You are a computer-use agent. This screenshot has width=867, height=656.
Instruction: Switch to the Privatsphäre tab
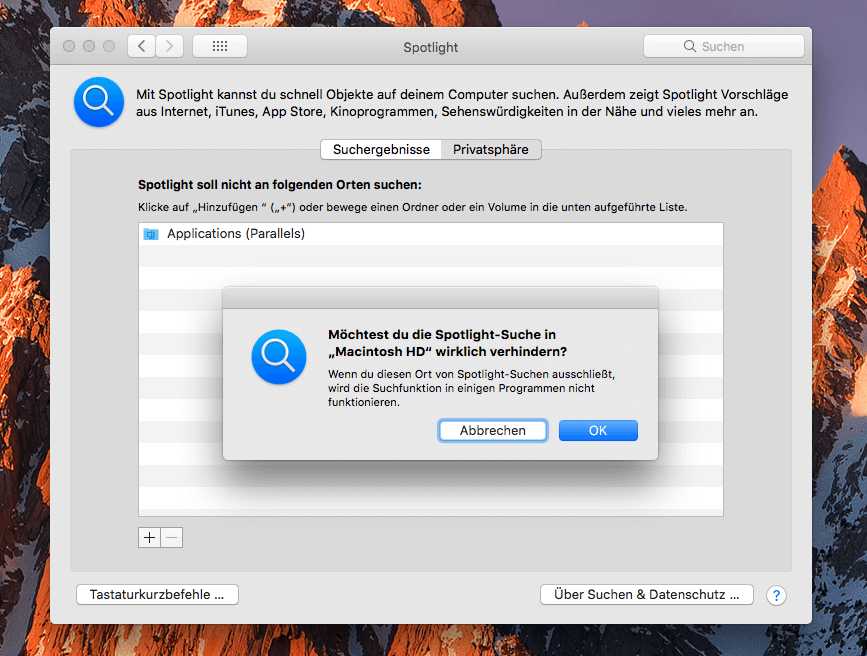pos(491,149)
